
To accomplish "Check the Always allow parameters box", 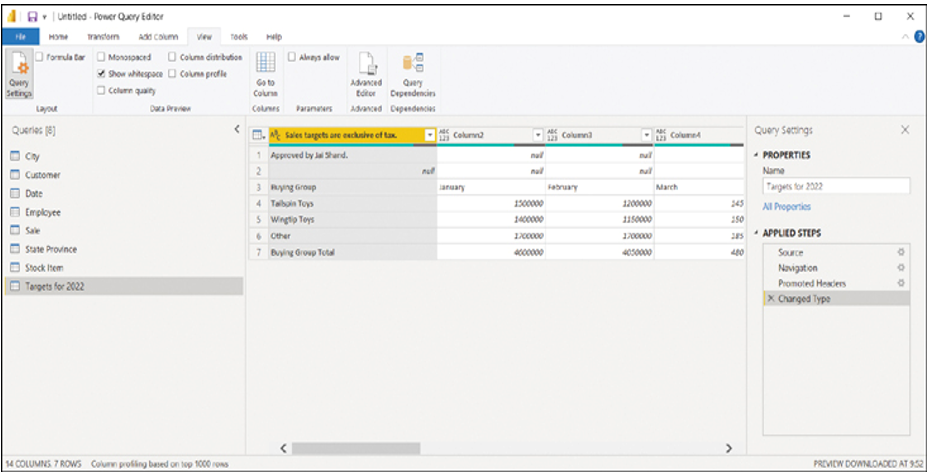I will pos(292,57).
